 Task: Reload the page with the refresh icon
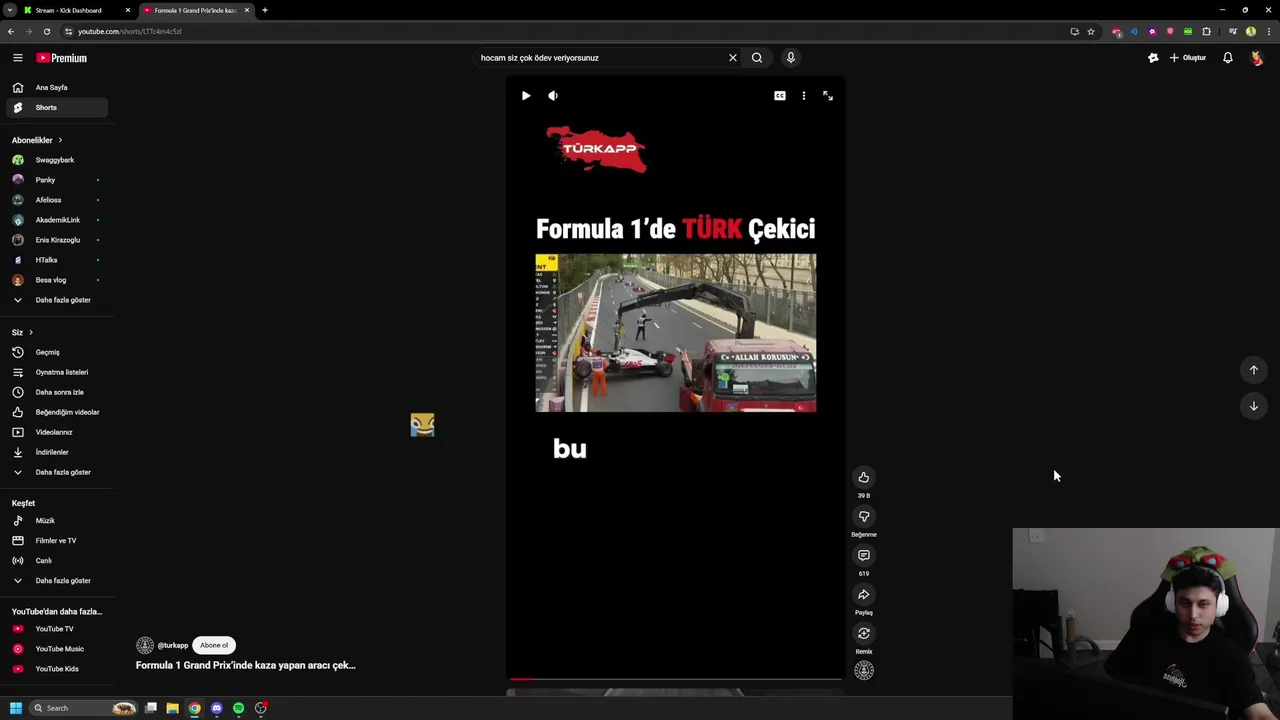46,31
